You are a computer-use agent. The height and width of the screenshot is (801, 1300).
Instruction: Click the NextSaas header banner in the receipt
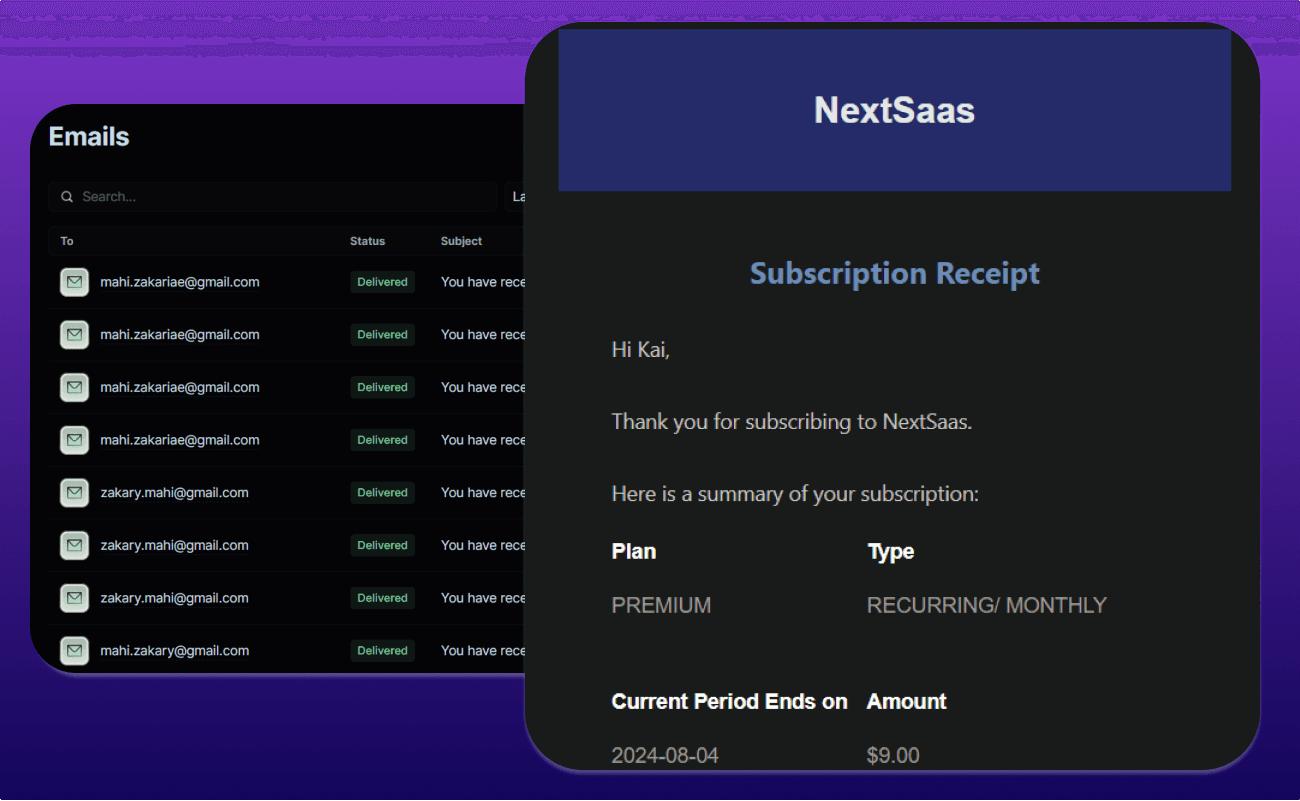tap(894, 110)
